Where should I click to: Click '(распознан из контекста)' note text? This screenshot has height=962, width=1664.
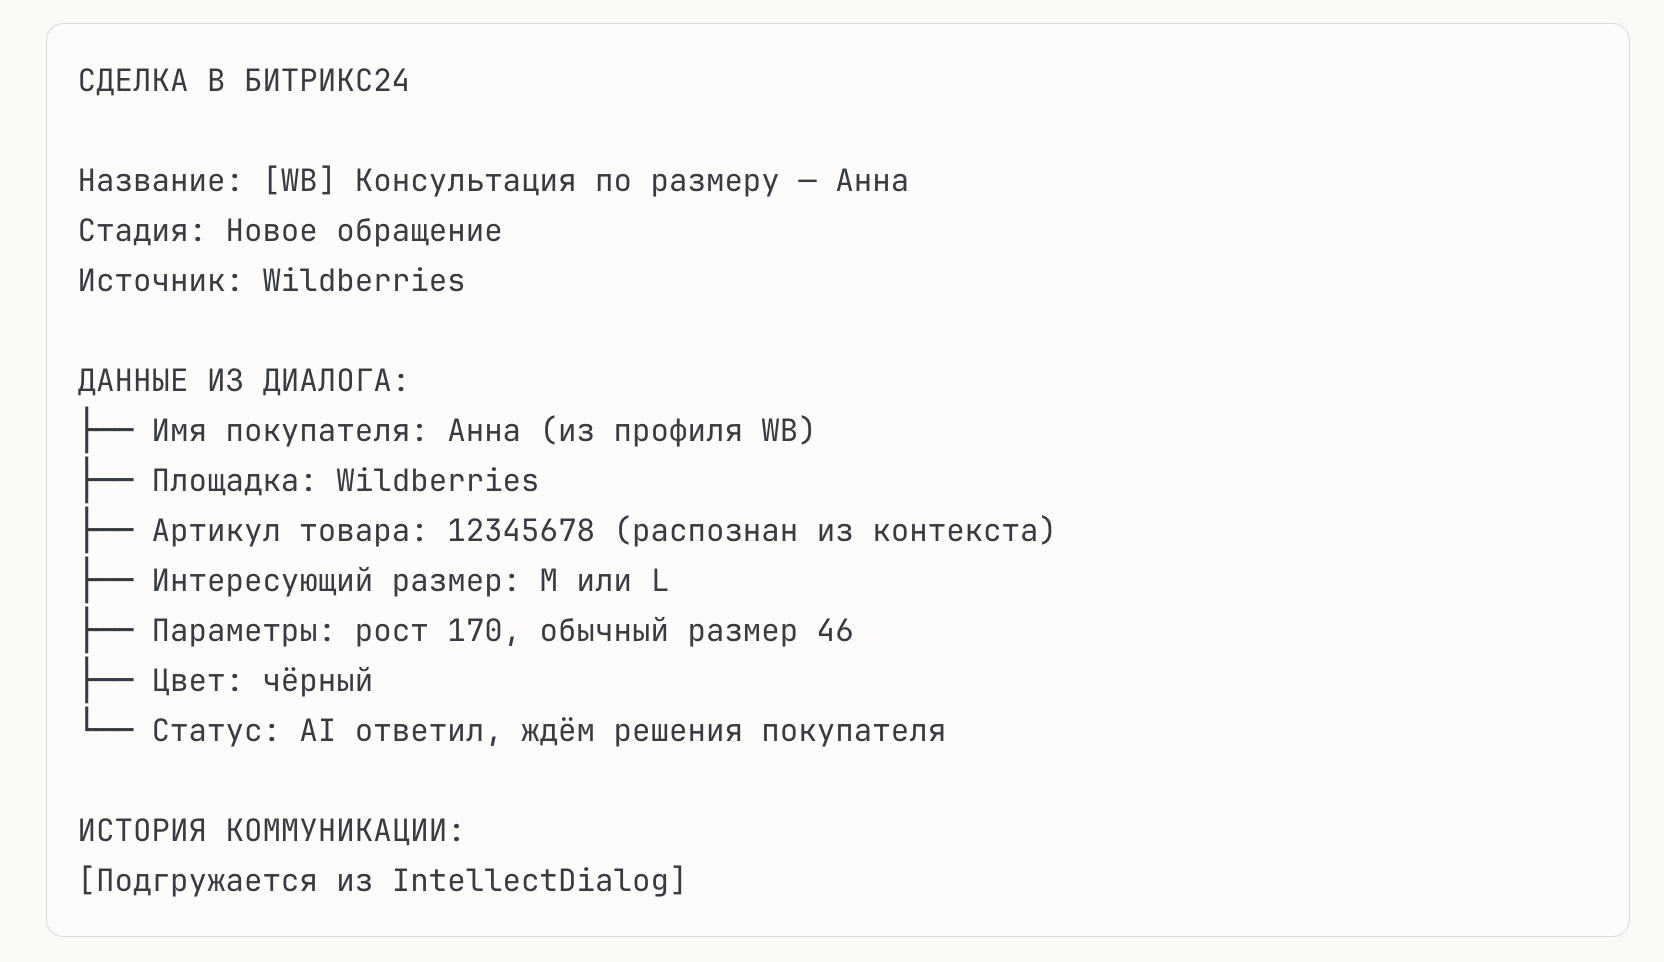point(835,531)
